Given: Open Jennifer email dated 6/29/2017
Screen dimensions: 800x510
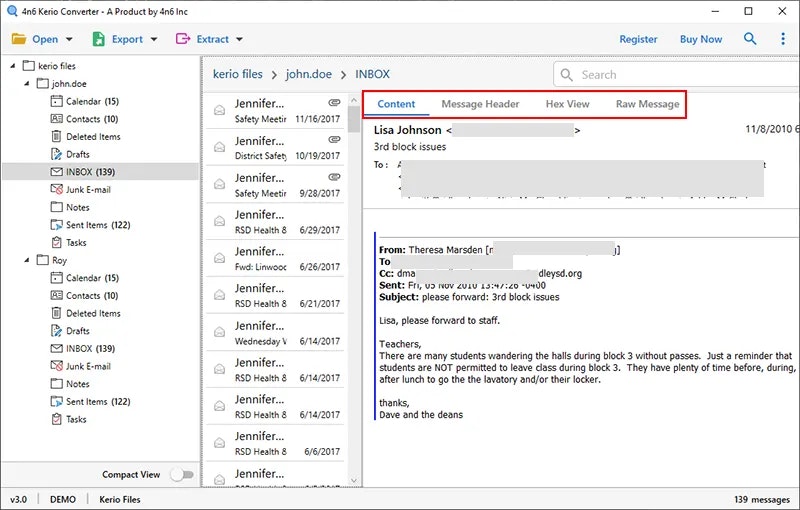Looking at the screenshot, I should (276, 222).
